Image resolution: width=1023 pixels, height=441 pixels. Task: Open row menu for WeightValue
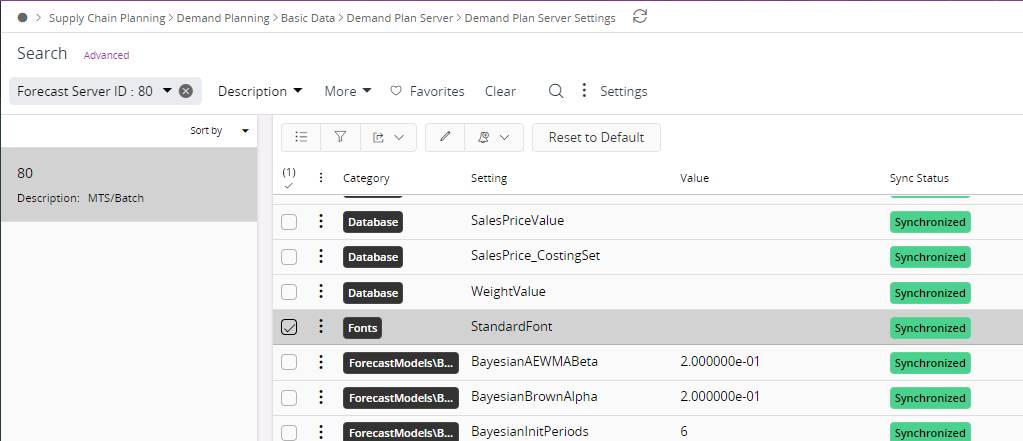pyautogui.click(x=321, y=292)
